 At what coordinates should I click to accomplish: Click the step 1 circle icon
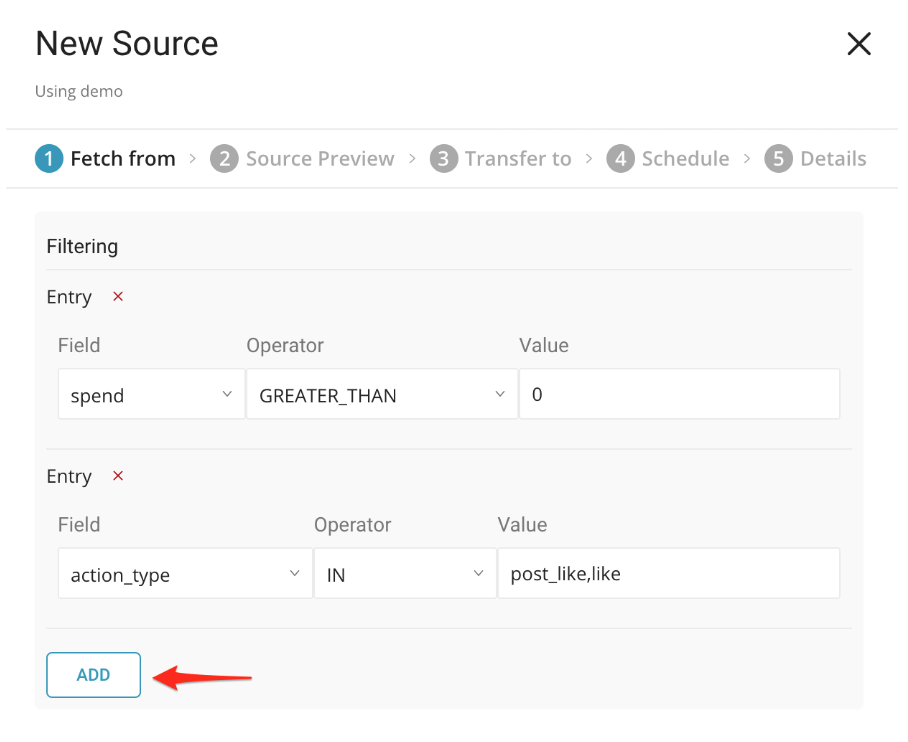tap(48, 159)
